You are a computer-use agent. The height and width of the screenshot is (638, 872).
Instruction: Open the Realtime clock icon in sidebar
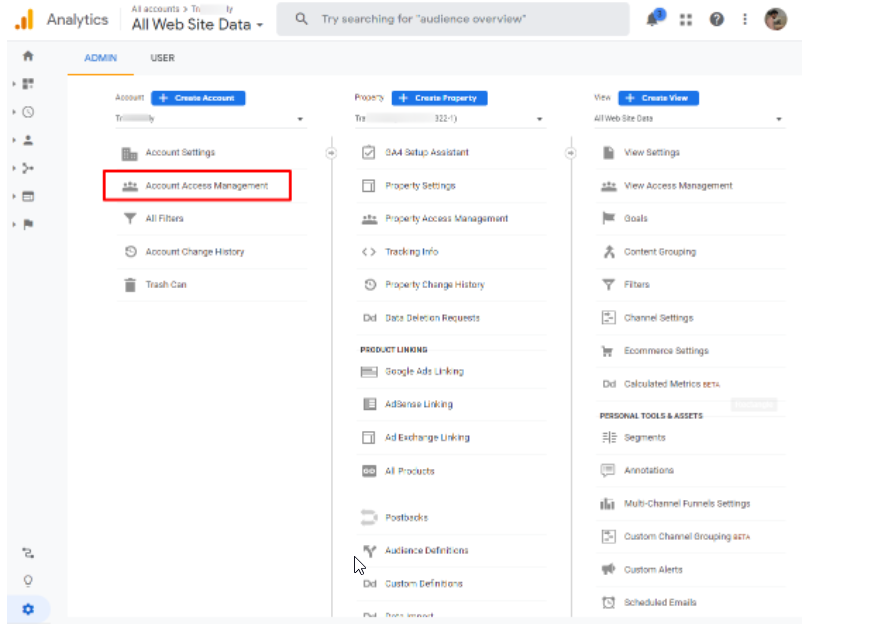[28, 112]
